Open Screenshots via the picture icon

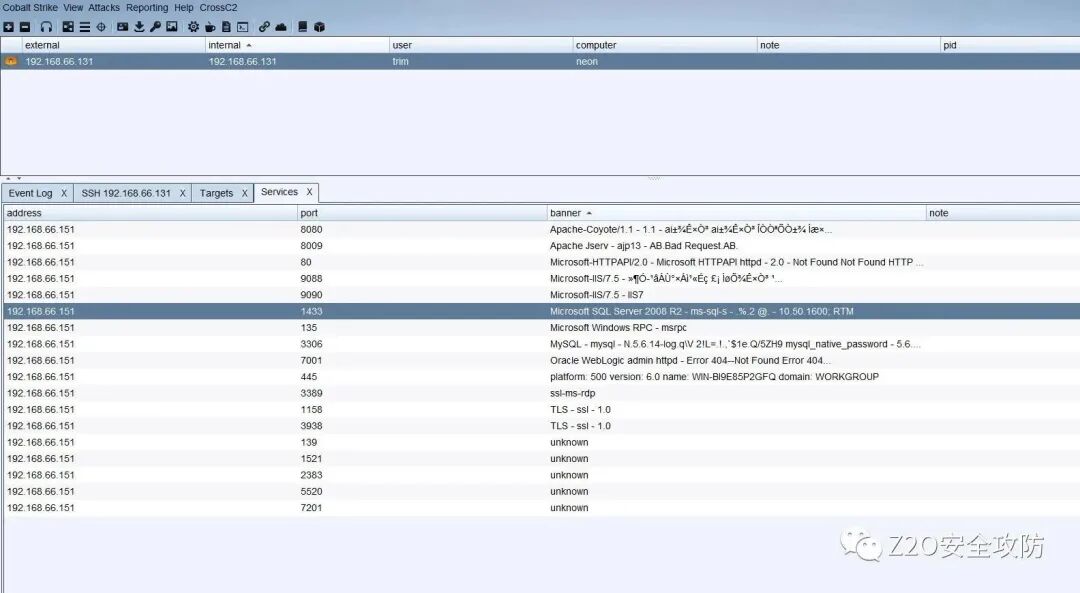pyautogui.click(x=172, y=27)
